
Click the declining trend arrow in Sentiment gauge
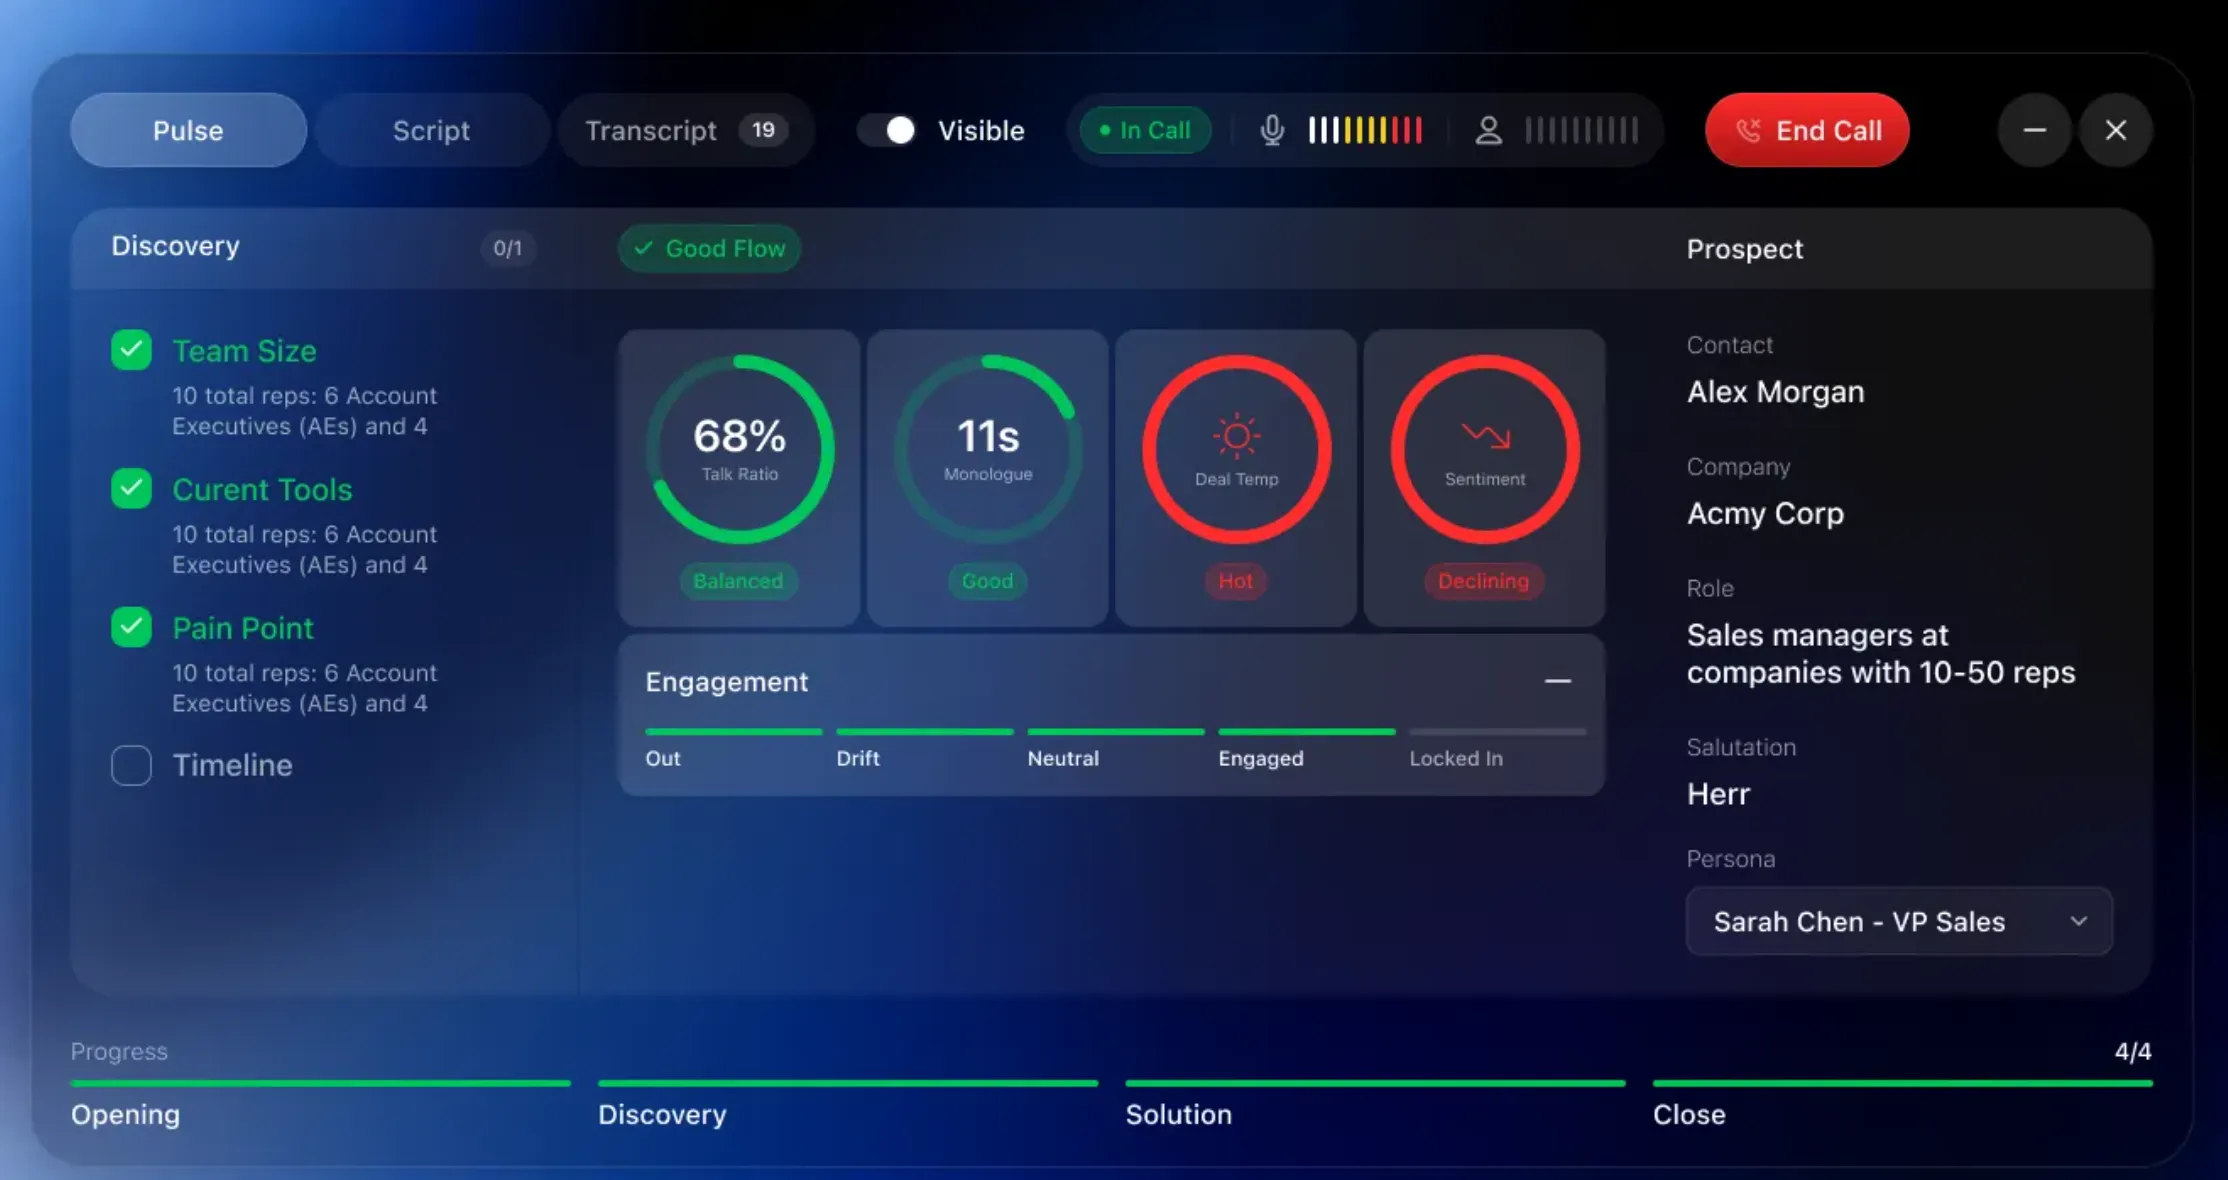coord(1485,435)
